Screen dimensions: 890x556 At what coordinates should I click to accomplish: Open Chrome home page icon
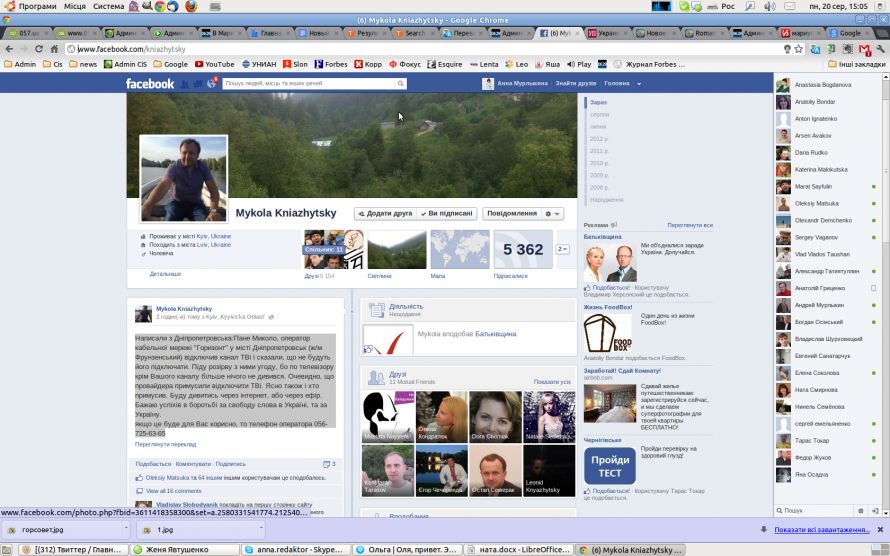click(x=54, y=49)
